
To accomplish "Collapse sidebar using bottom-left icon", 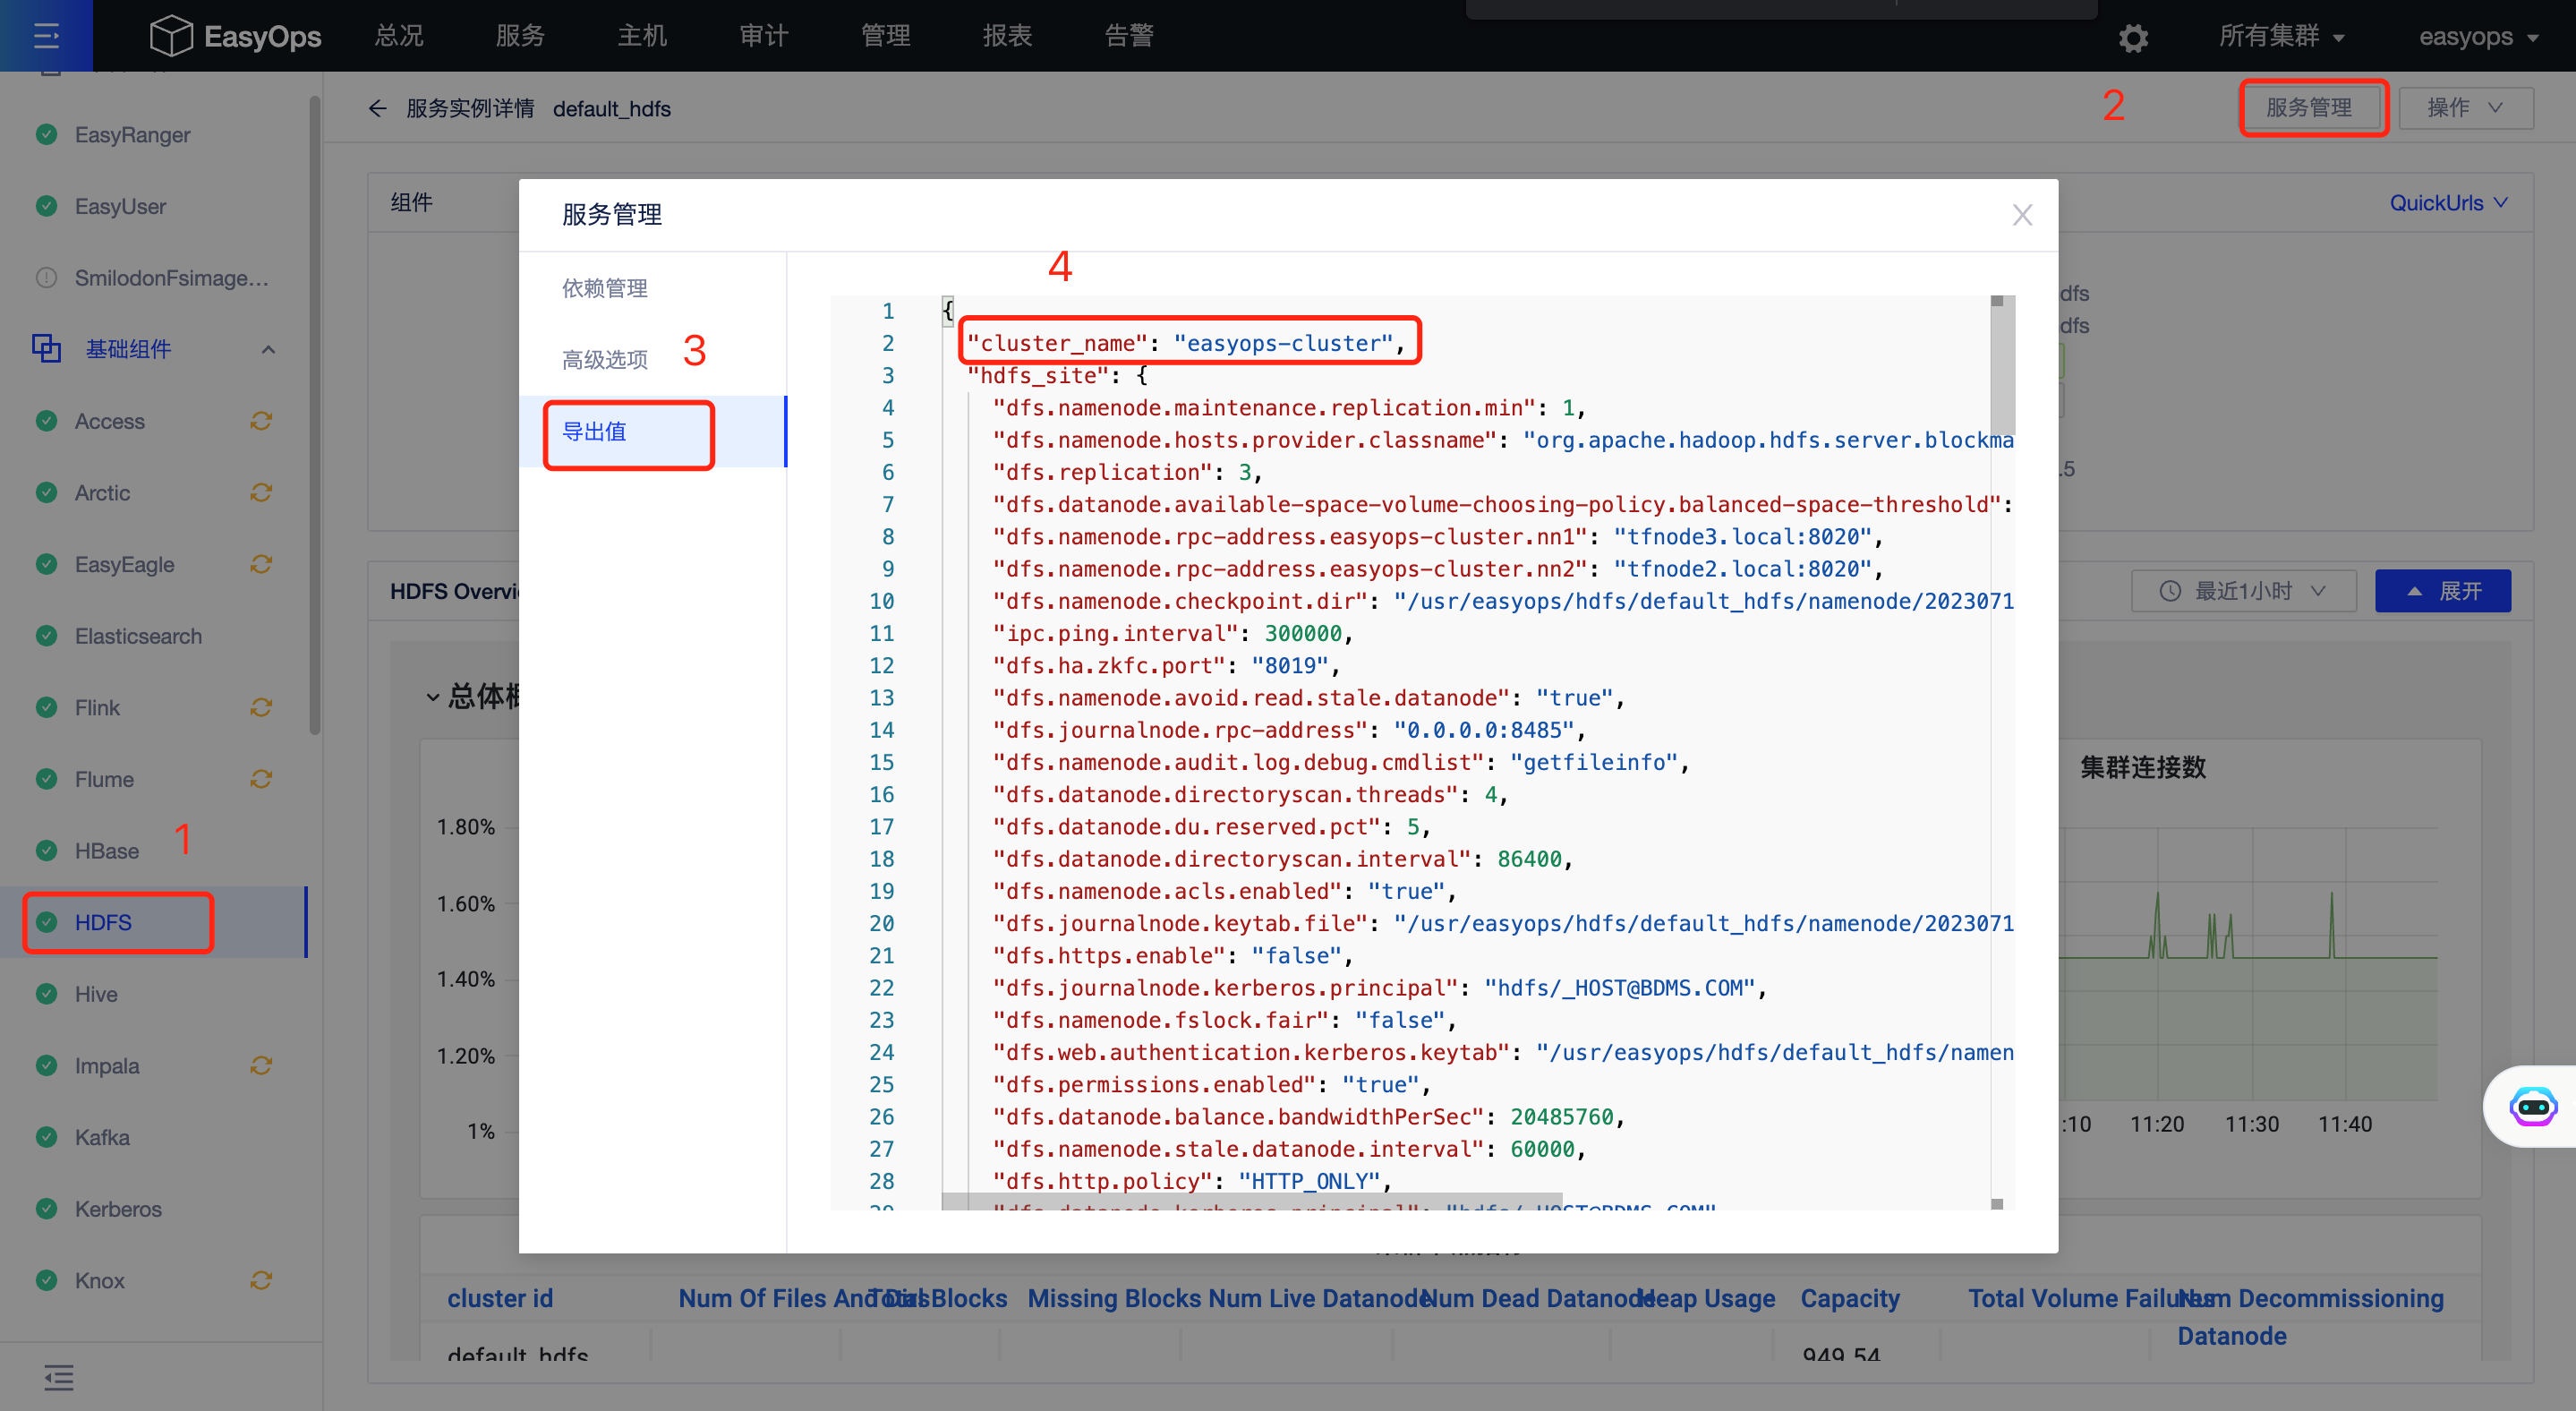I will (x=58, y=1377).
